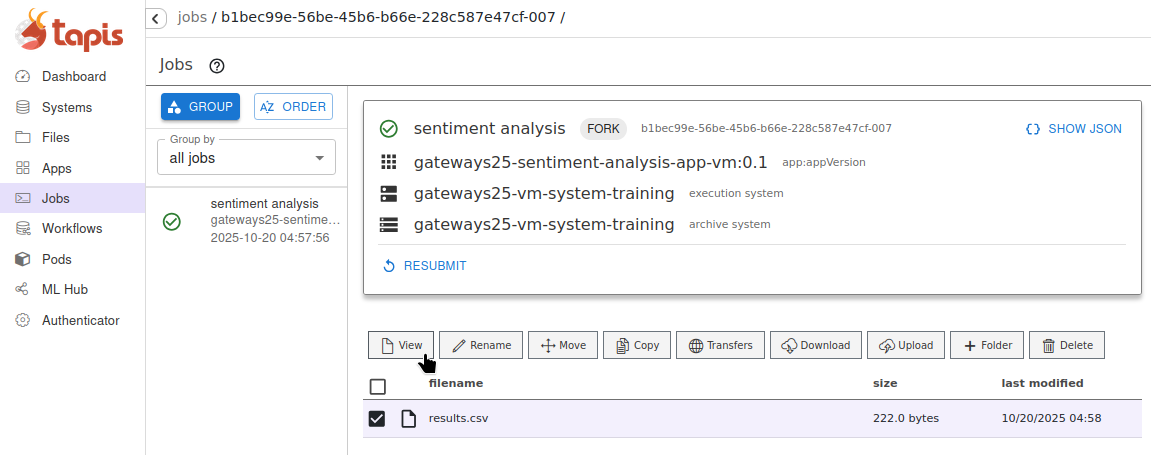Open the Pods section
1151x455 pixels.
coord(56,259)
